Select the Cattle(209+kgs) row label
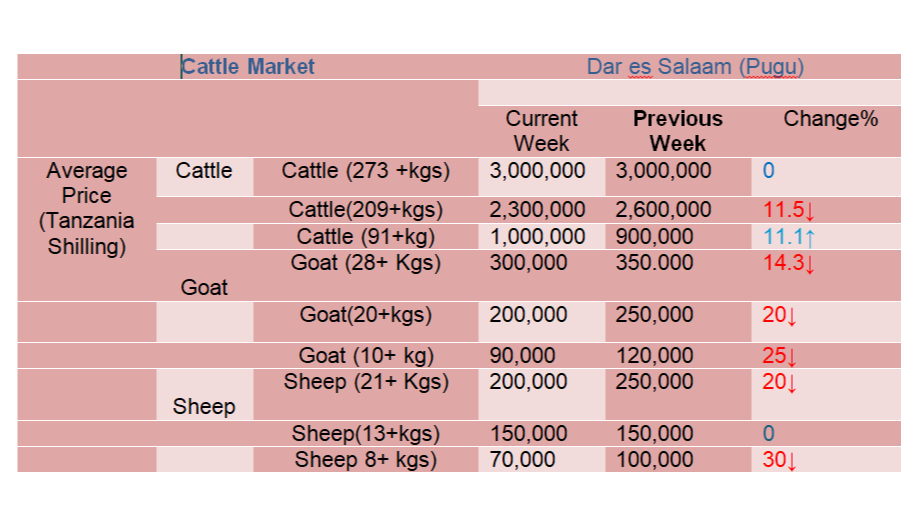 tap(365, 210)
